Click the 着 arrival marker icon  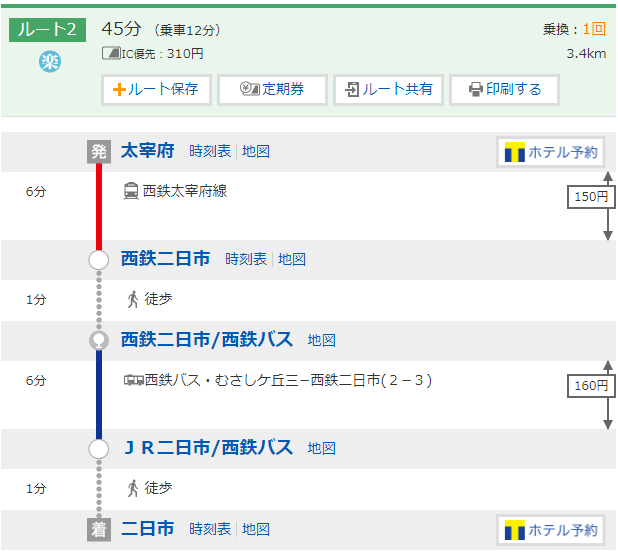[99, 529]
